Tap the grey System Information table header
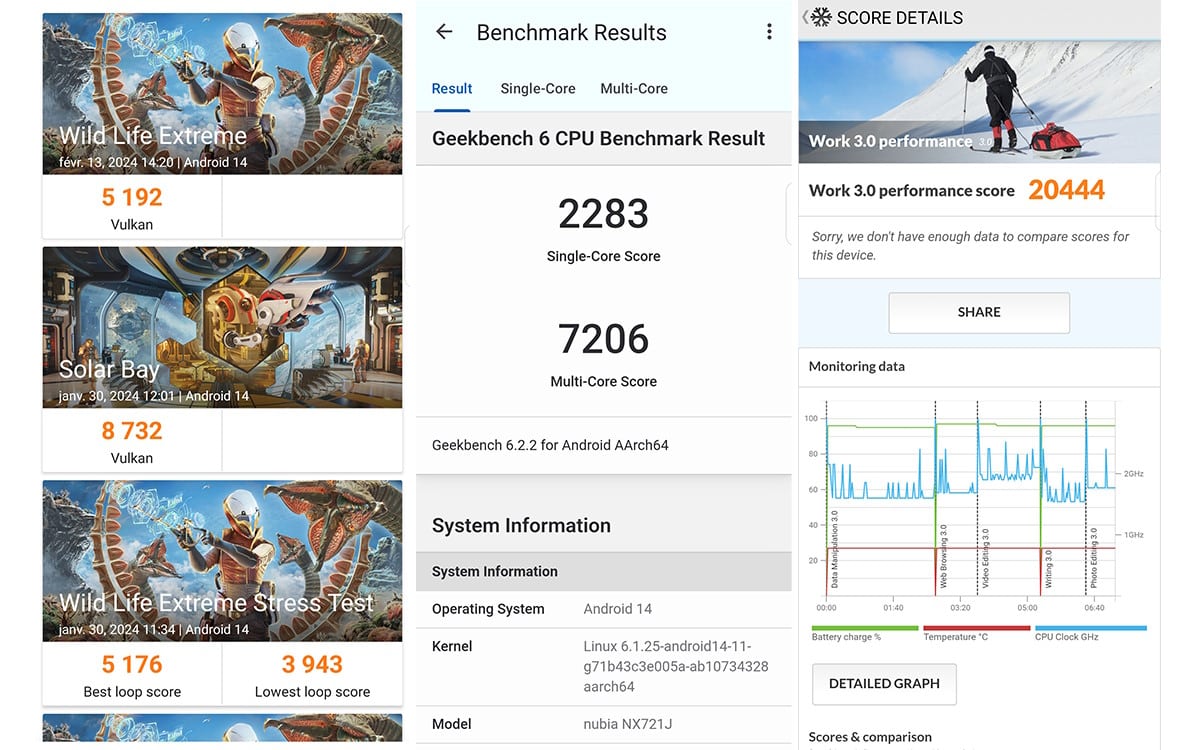 [603, 571]
